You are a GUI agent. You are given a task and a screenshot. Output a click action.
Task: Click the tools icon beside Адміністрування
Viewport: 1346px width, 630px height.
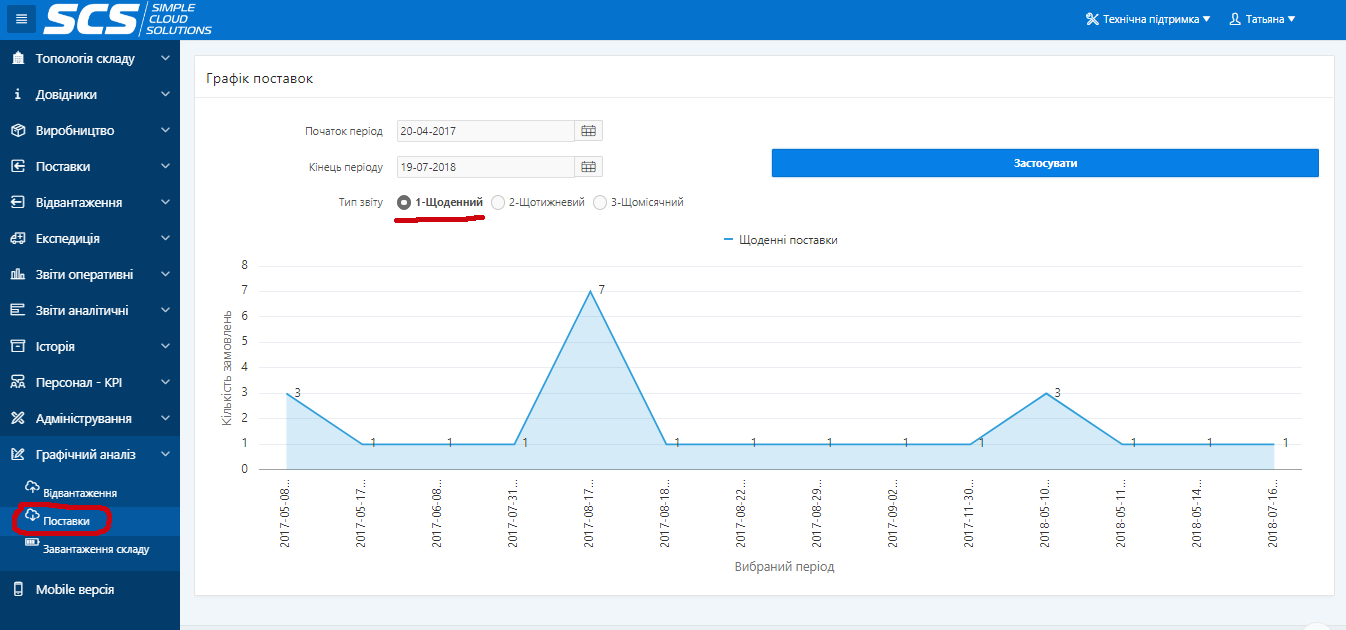17,419
